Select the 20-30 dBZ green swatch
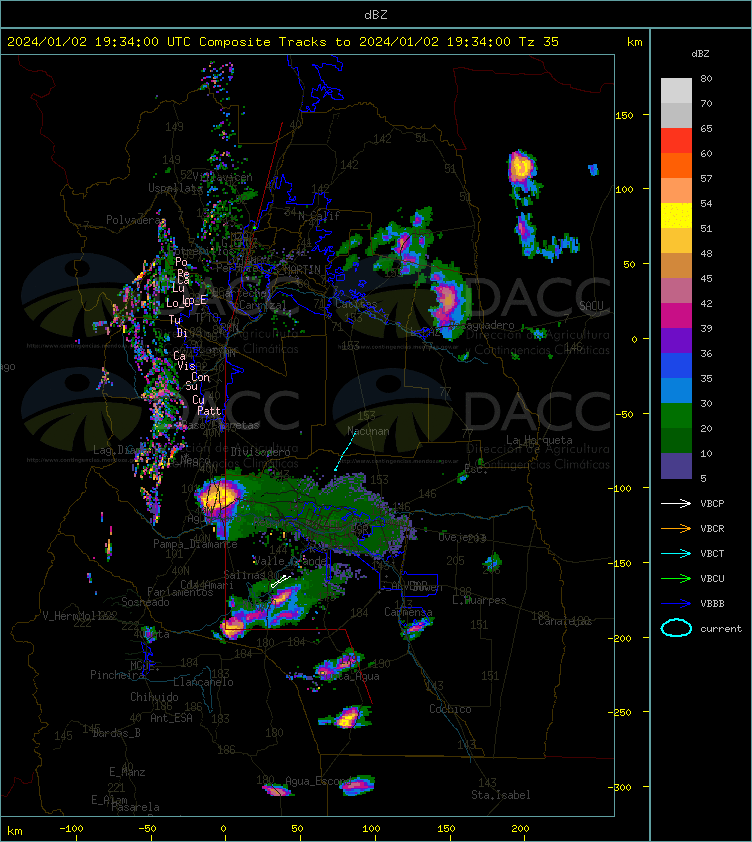Screen dimensions: 752x842 click(x=676, y=415)
